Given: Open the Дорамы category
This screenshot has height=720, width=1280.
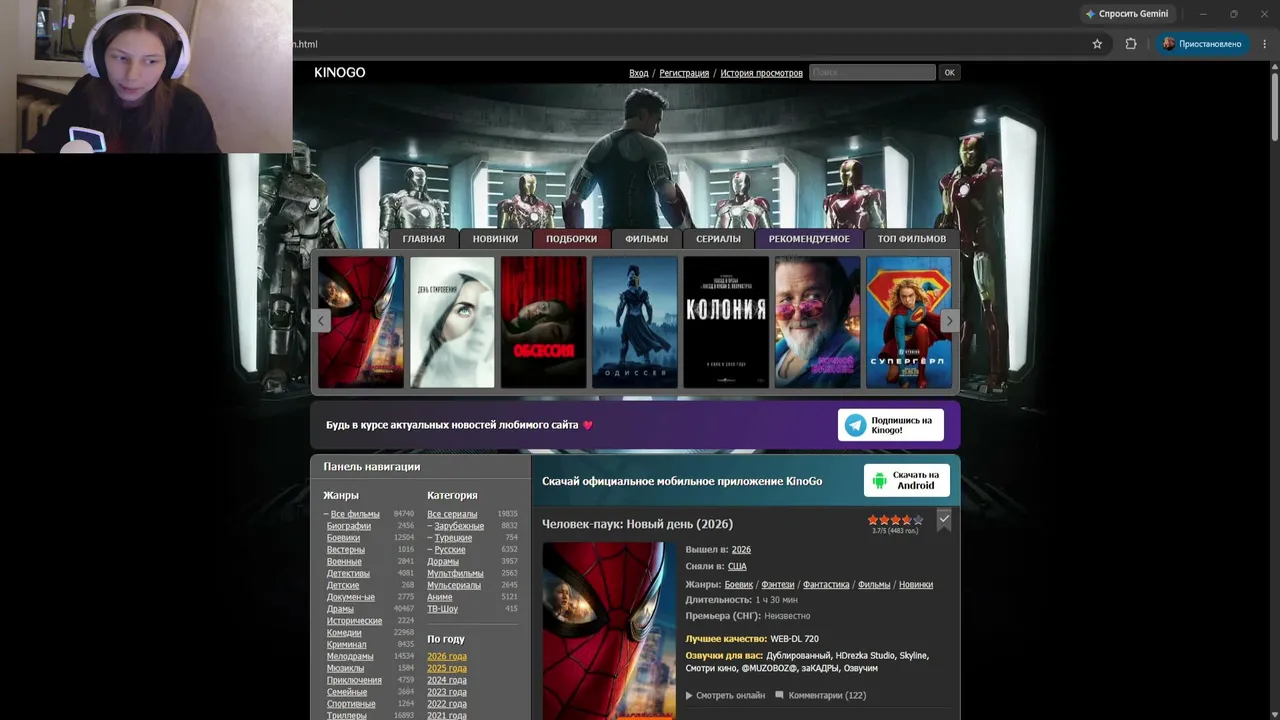Looking at the screenshot, I should (443, 562).
